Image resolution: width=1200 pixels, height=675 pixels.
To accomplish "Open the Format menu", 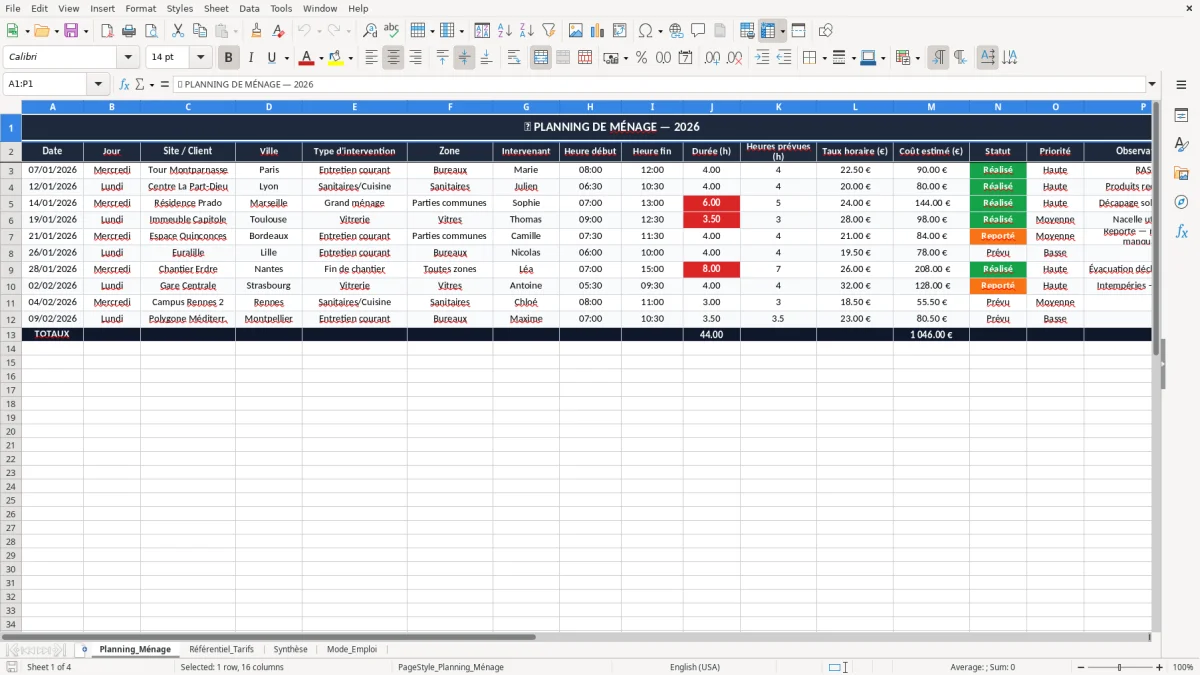I will pos(140,8).
